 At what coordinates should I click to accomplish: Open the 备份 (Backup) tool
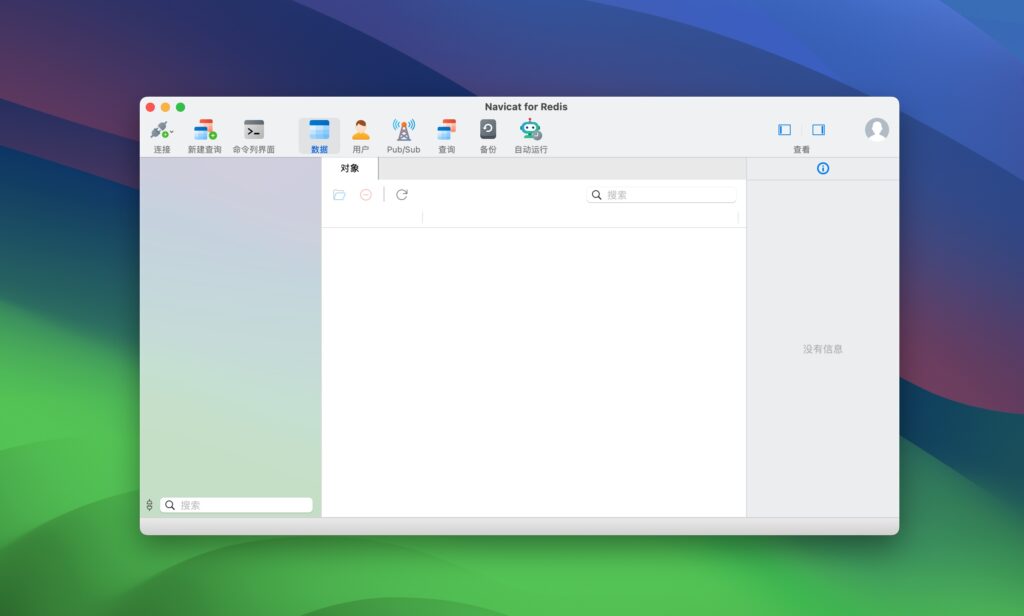(x=486, y=130)
